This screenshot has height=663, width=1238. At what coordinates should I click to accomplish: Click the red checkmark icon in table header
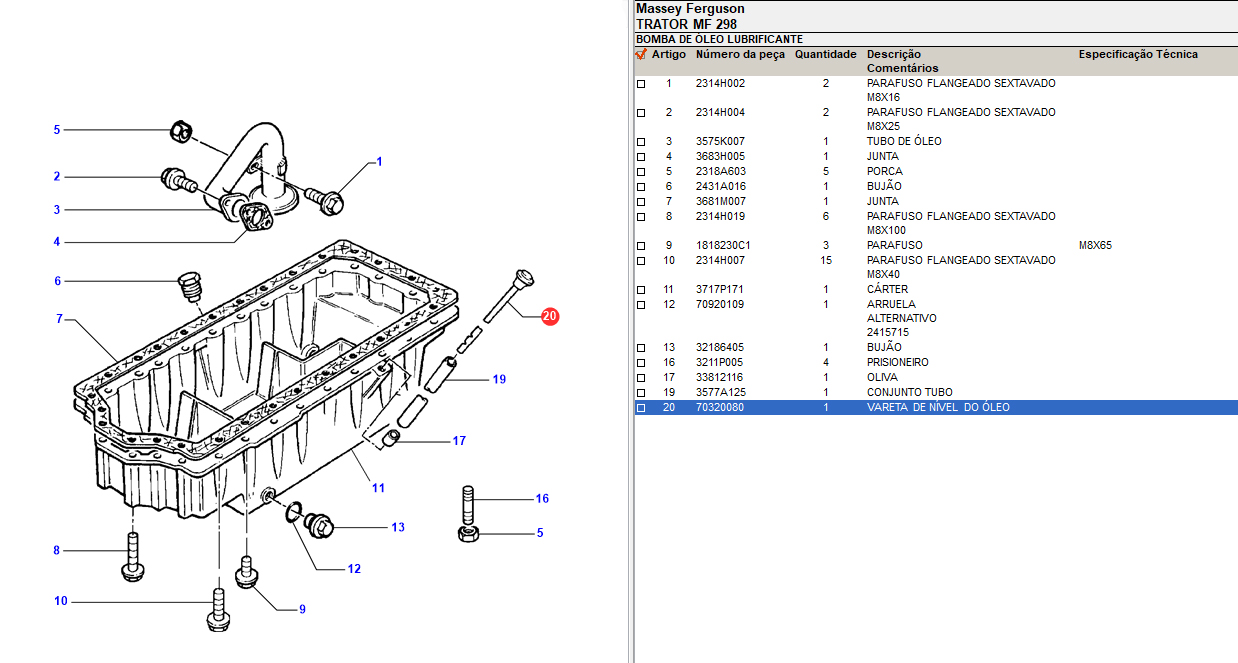coord(641,54)
